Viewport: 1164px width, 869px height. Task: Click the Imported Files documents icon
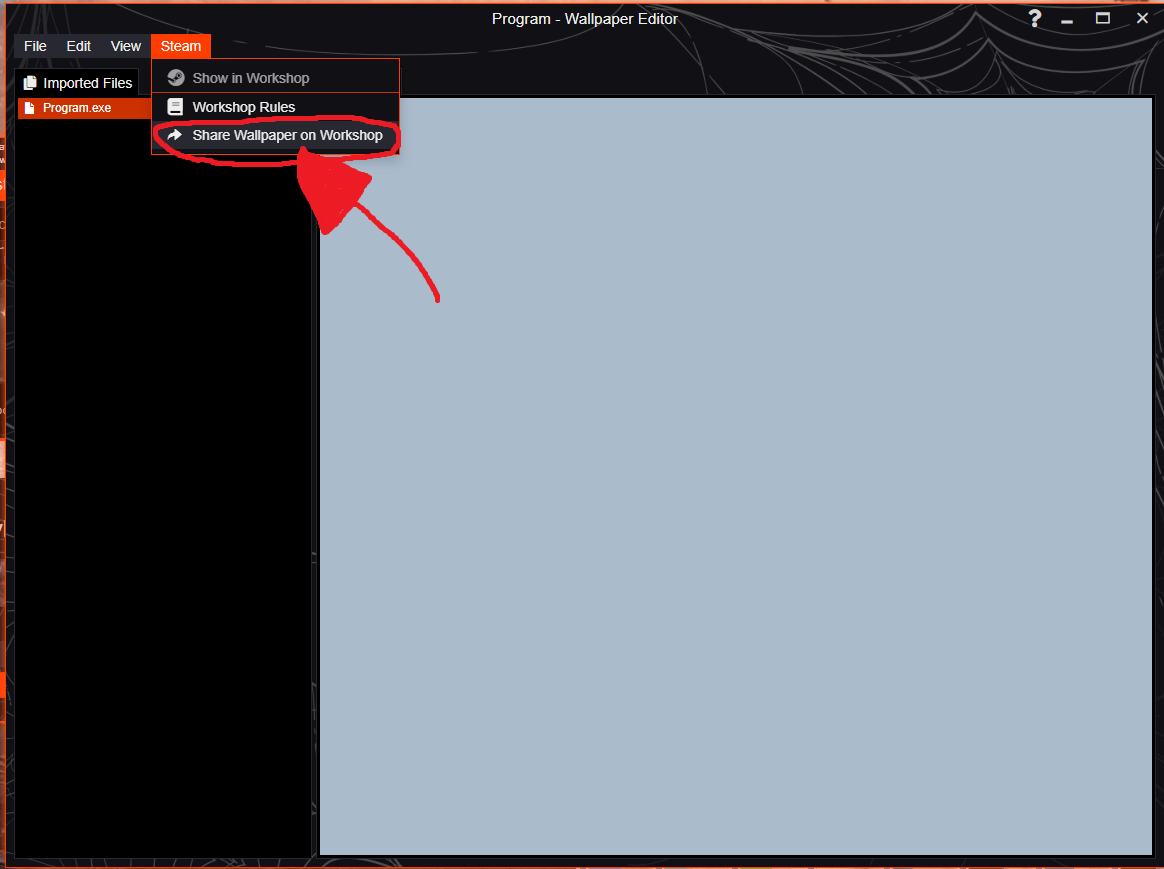(x=30, y=83)
